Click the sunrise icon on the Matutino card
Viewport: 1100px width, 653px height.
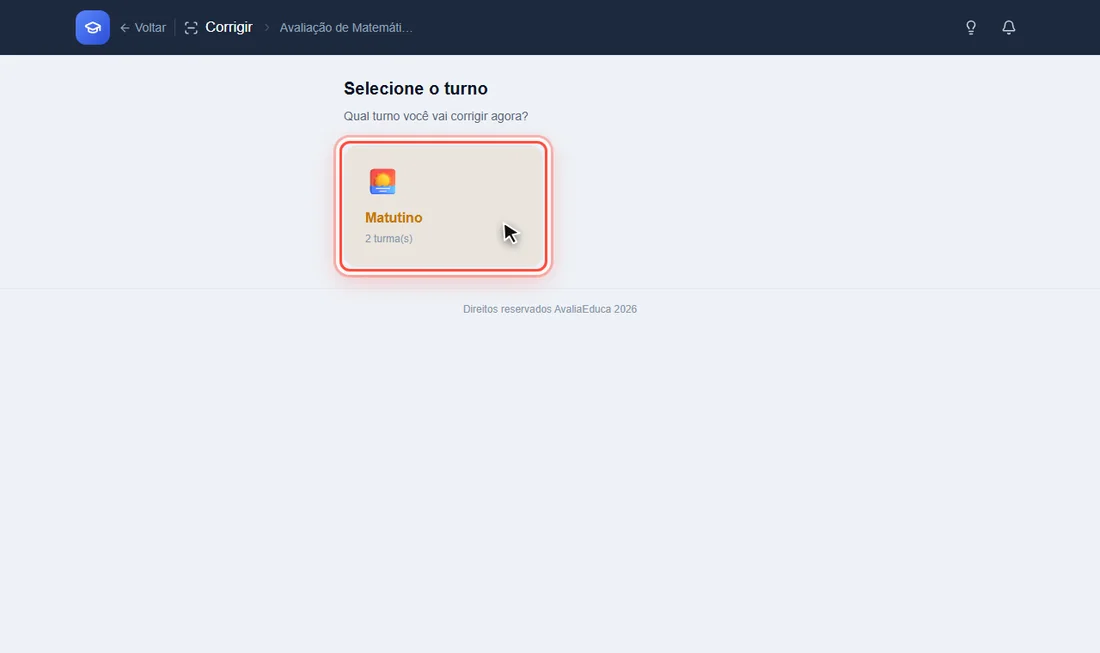click(x=382, y=182)
